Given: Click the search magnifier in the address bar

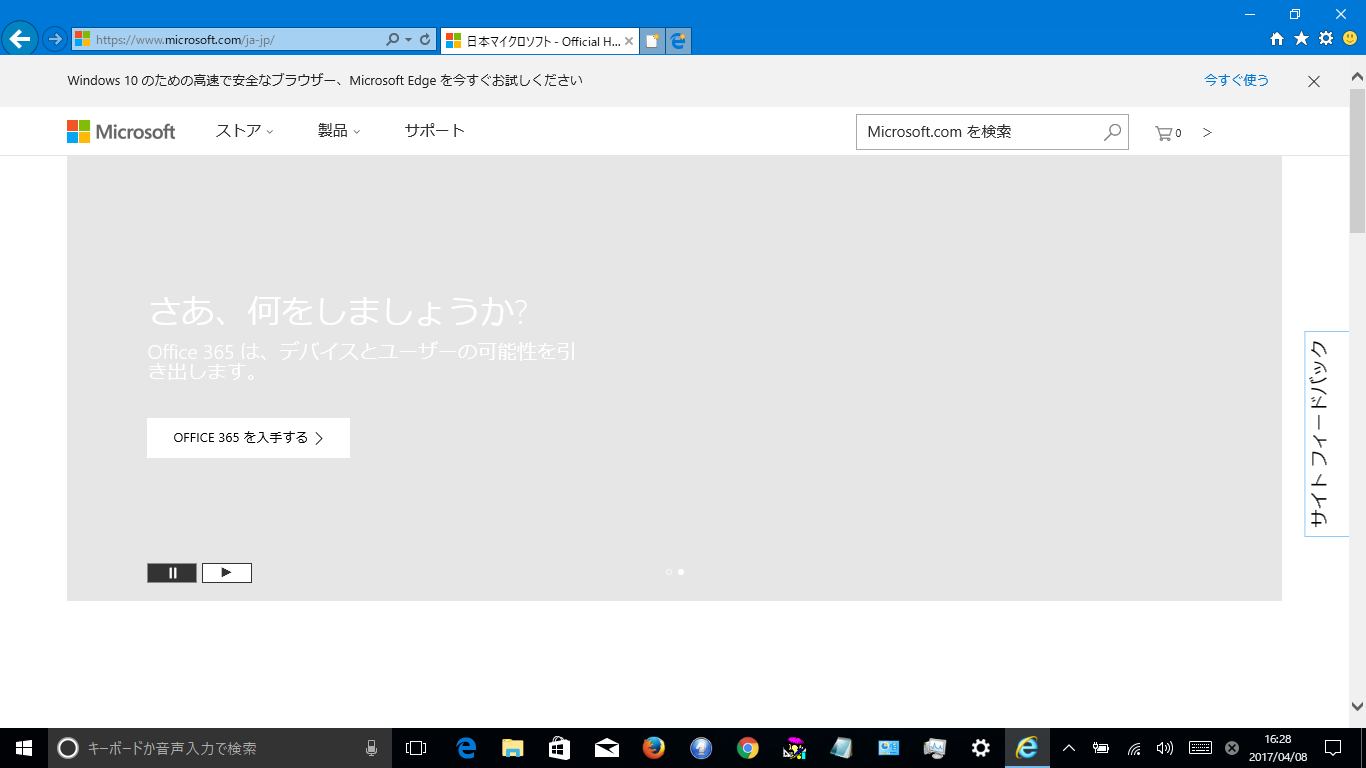Looking at the screenshot, I should (x=393, y=39).
